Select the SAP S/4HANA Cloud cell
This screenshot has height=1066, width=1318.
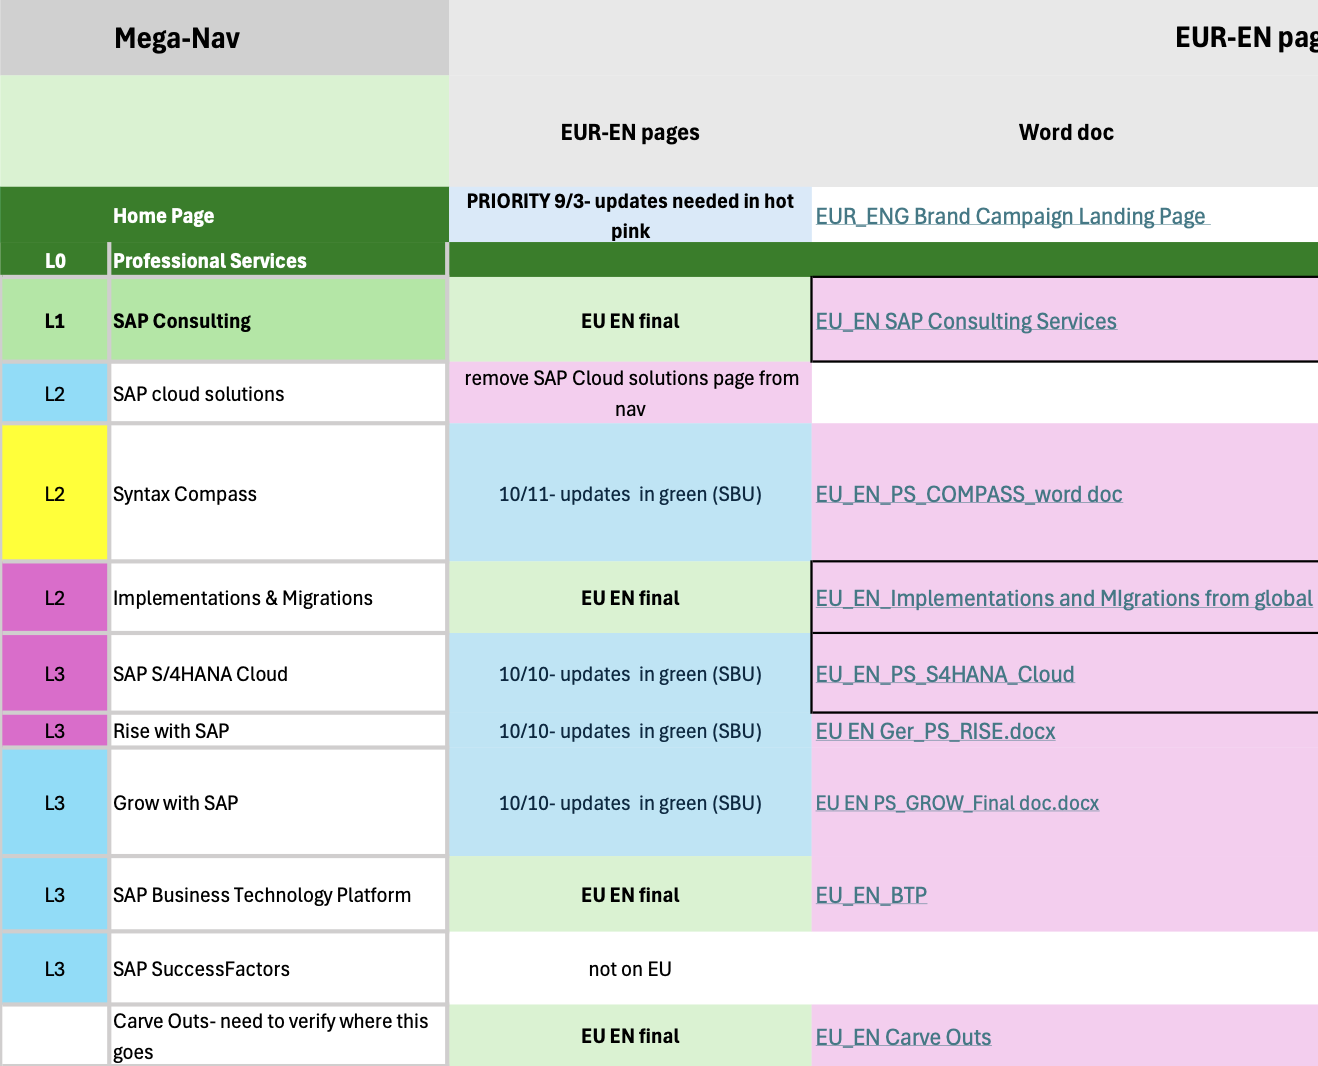[x=278, y=674]
